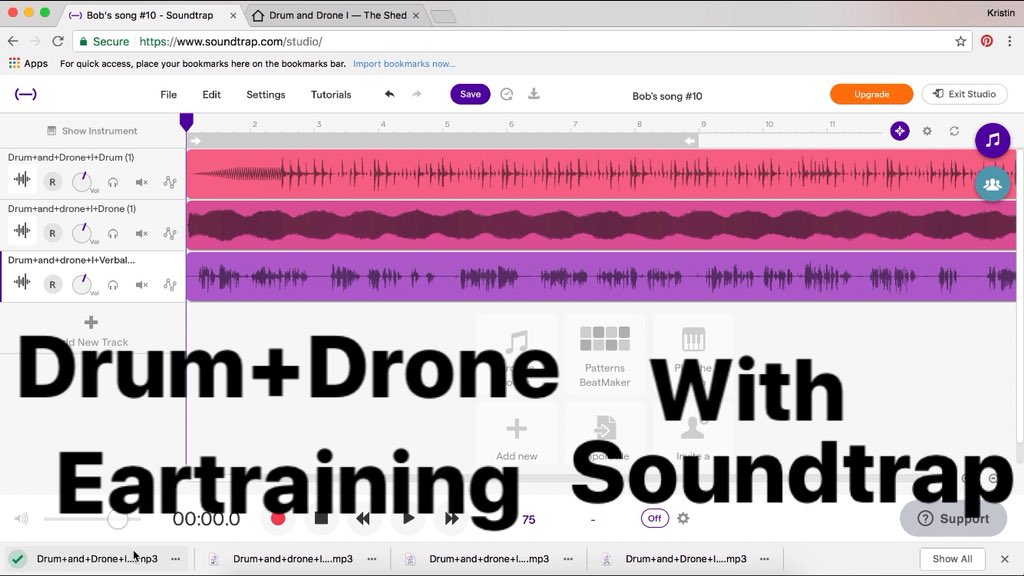Exit the Studio
Viewport: 1024px width, 576px height.
965,94
